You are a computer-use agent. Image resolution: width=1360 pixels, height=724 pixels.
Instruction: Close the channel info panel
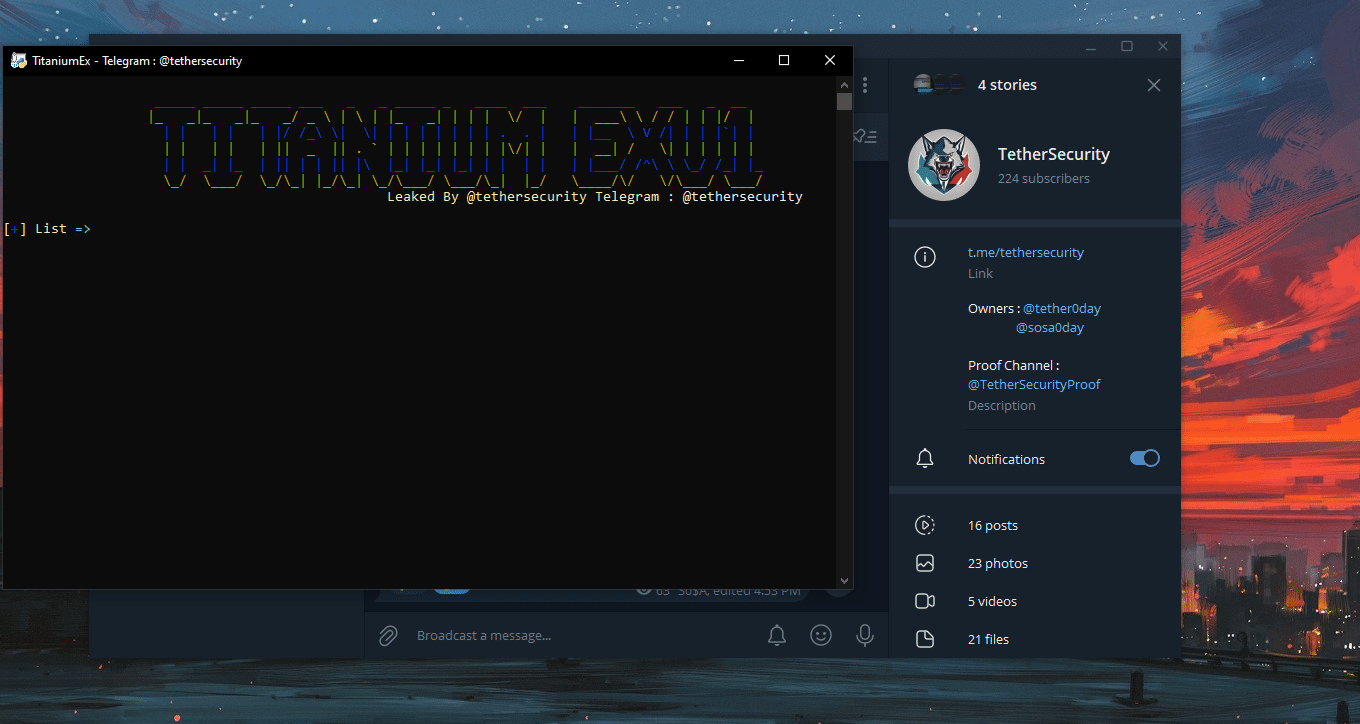point(1154,85)
